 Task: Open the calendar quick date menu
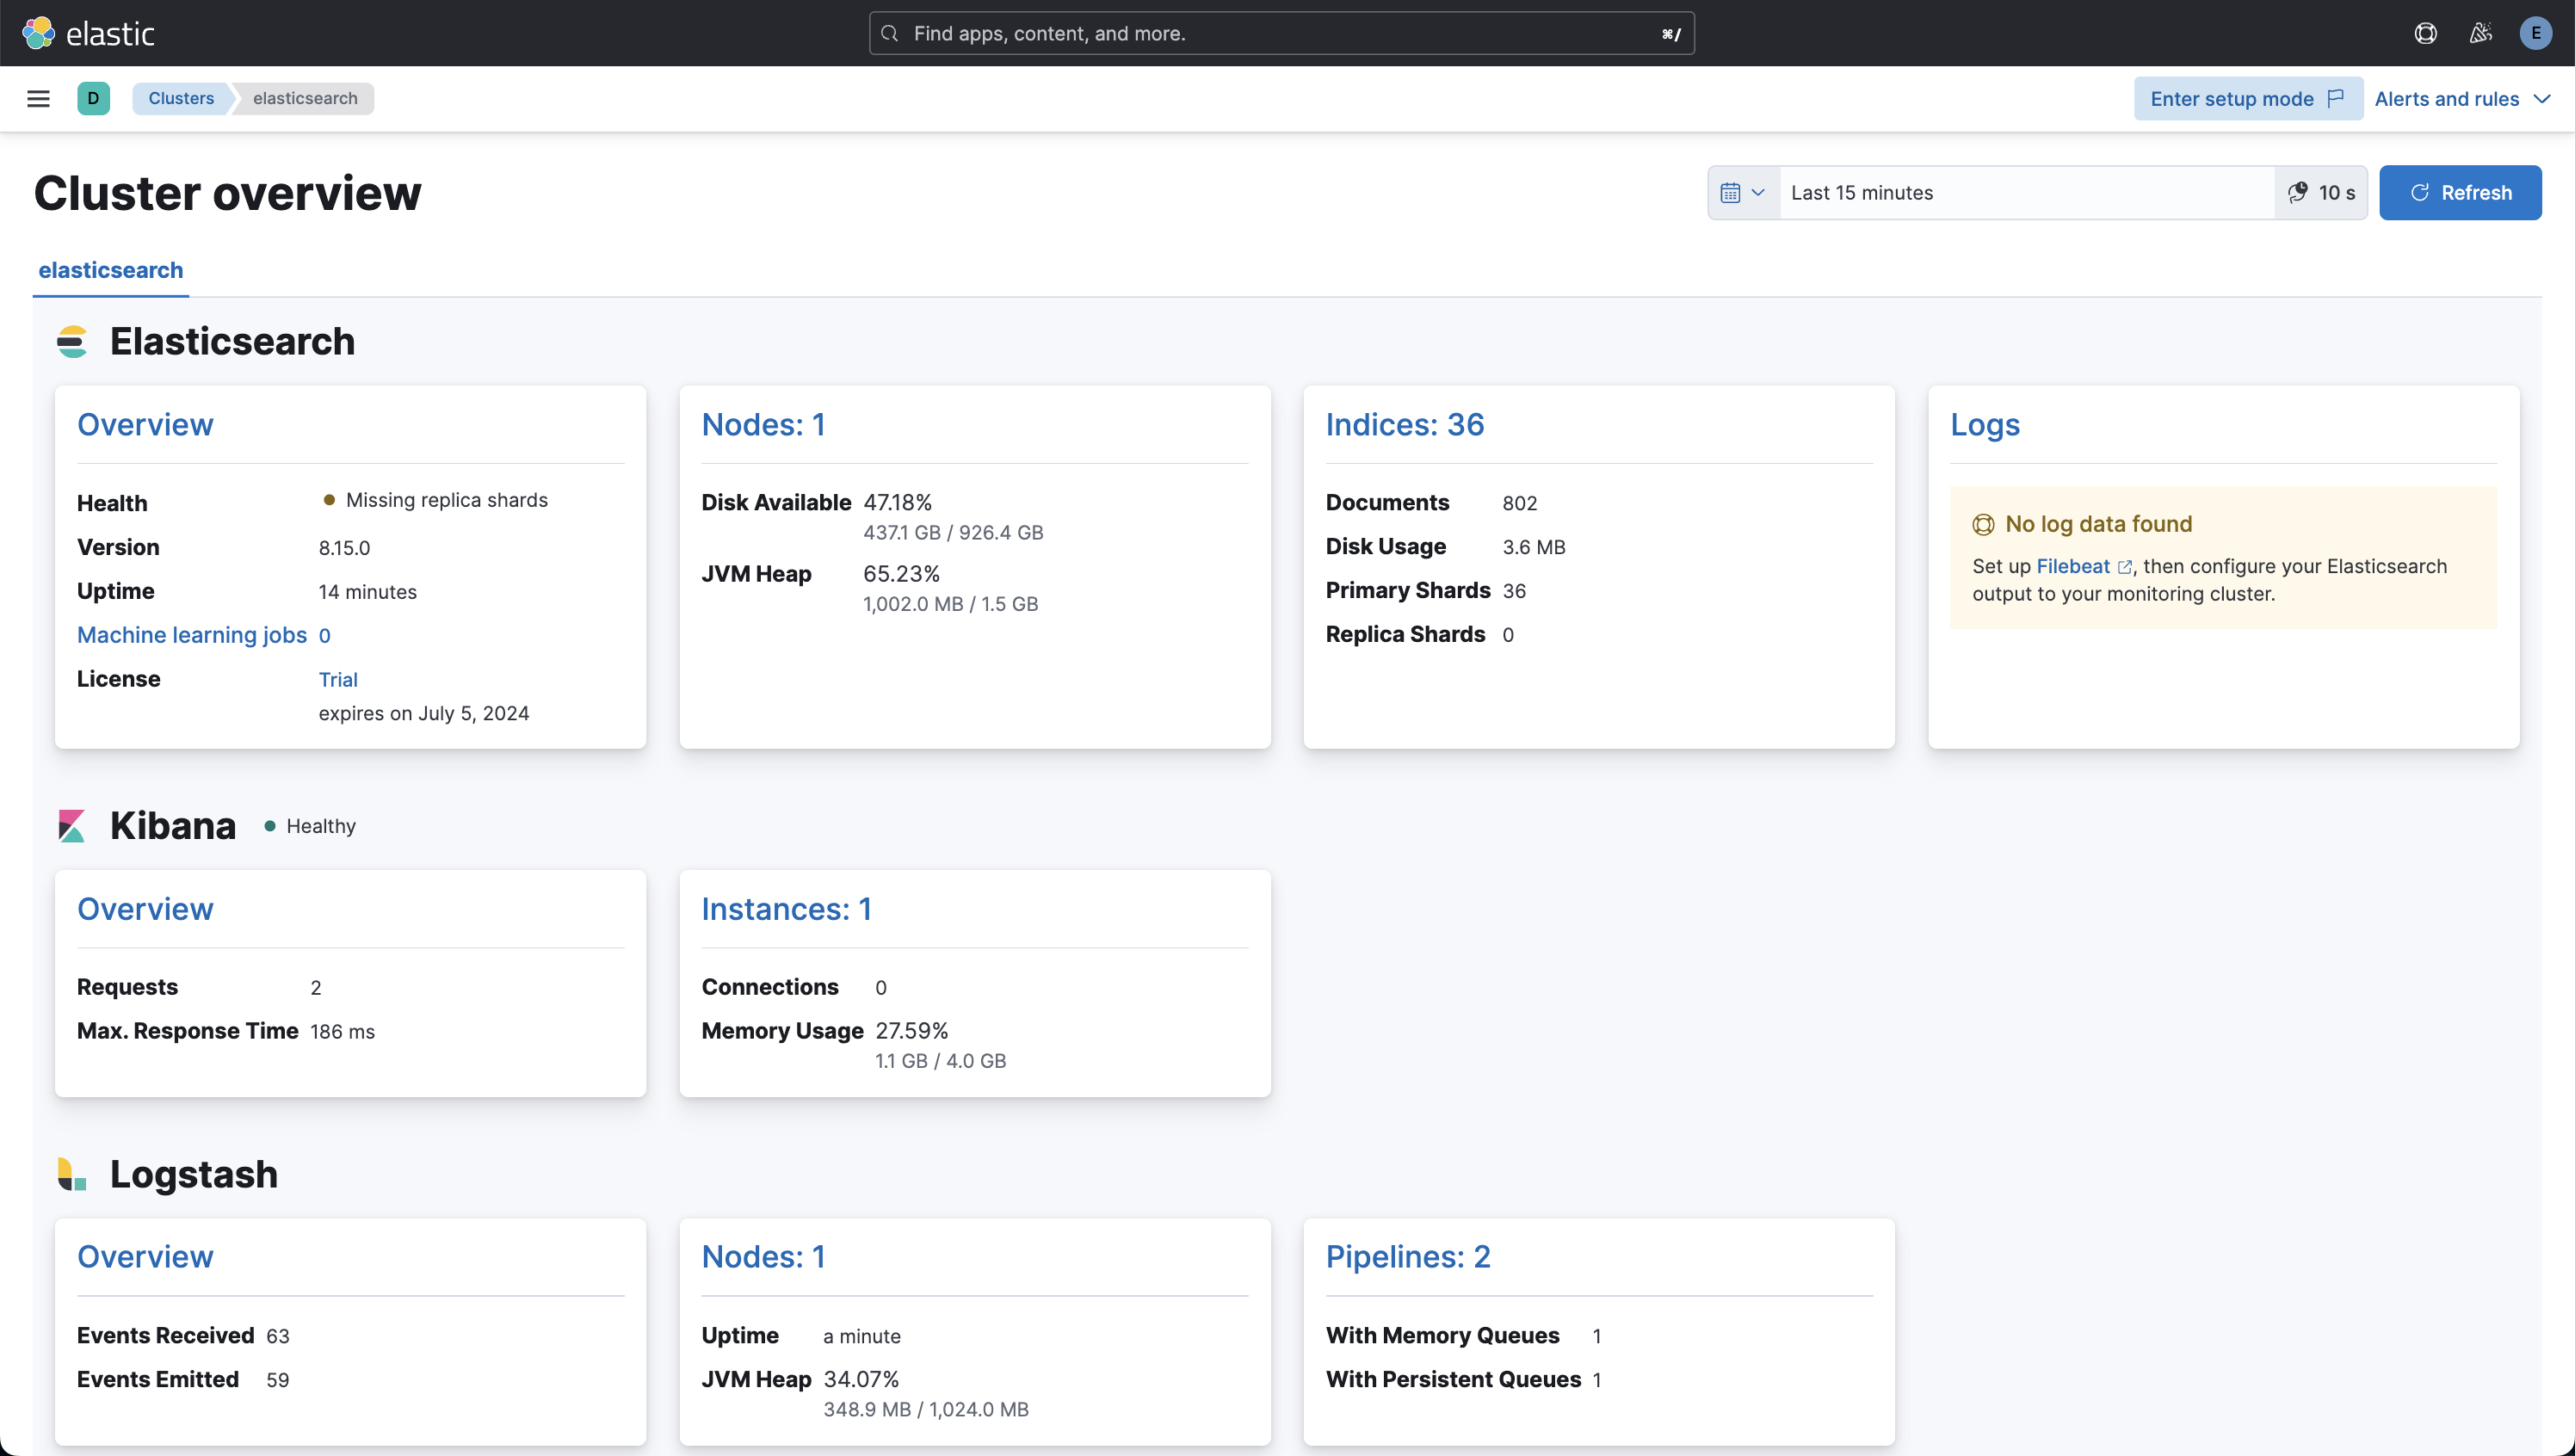point(1742,192)
